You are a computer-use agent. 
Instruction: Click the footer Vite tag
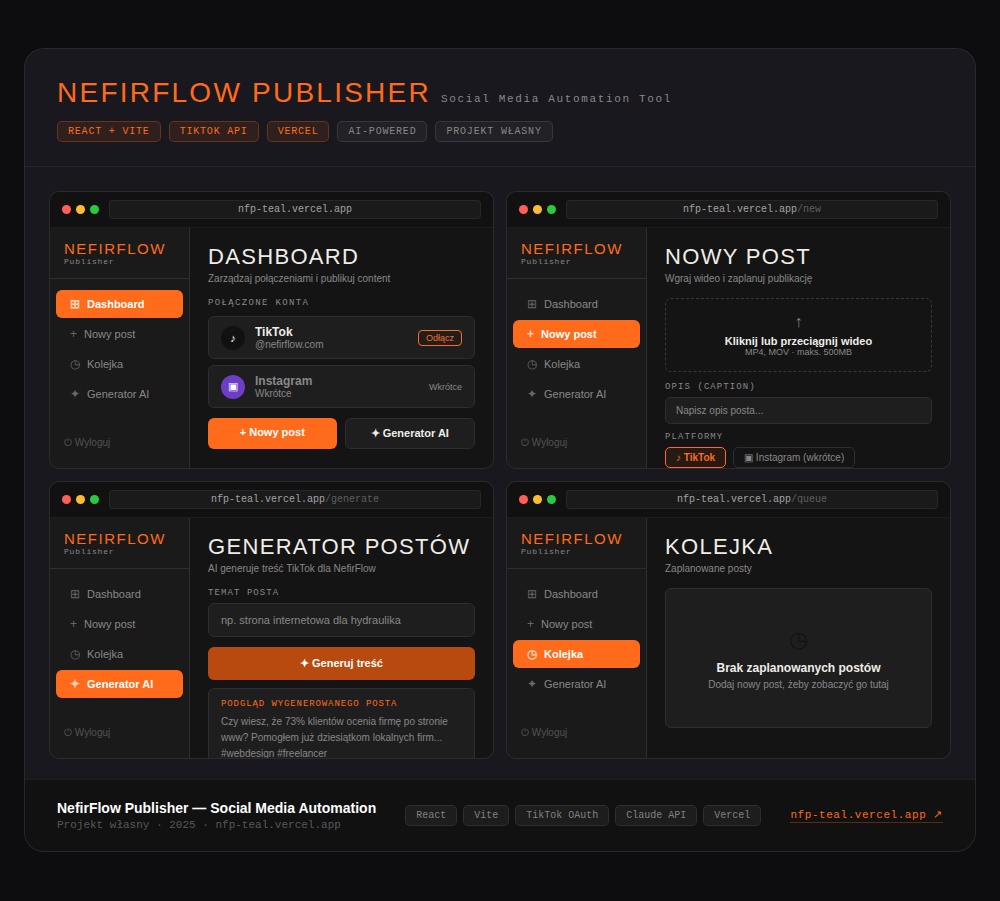[x=485, y=815]
